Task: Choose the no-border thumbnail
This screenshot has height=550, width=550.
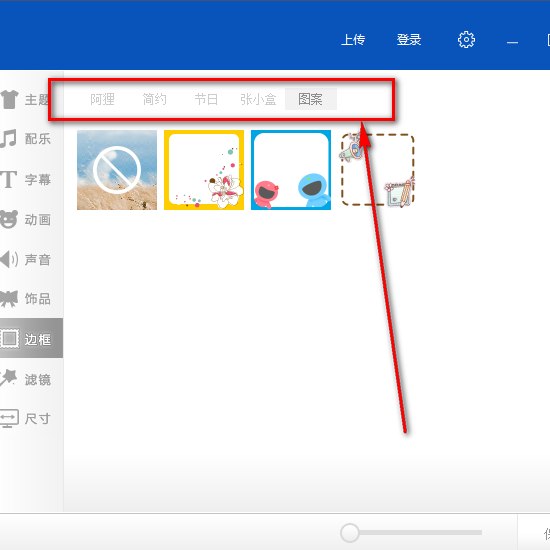Action: [117, 170]
